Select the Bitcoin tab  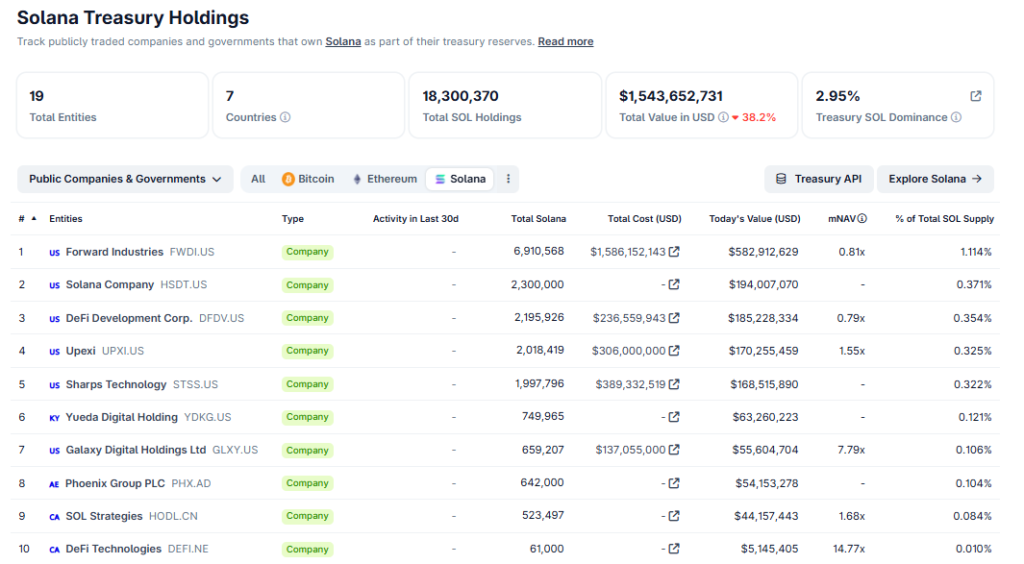pos(308,179)
